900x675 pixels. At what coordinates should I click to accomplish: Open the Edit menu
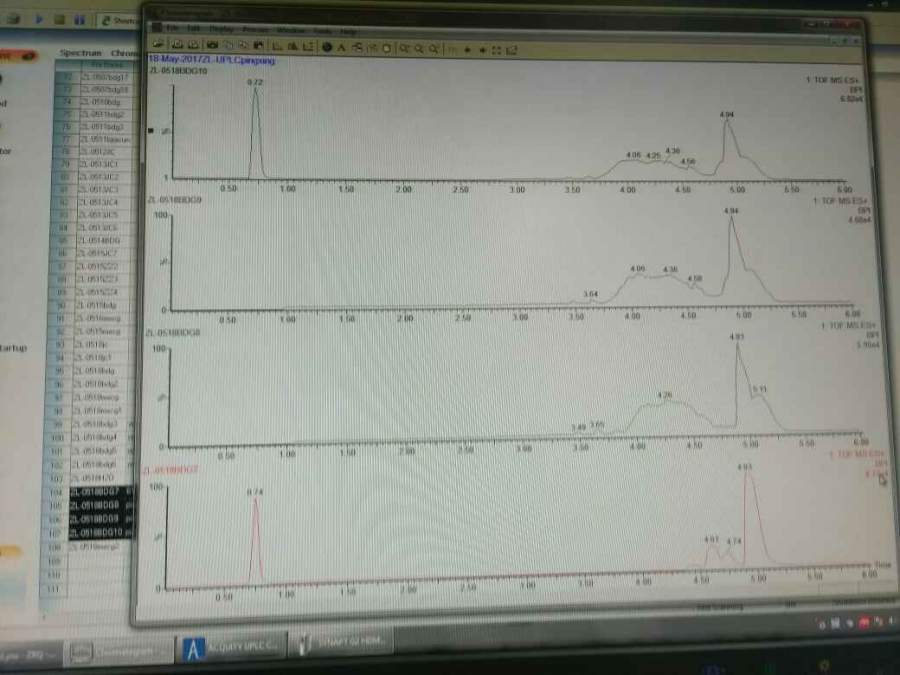[x=193, y=28]
